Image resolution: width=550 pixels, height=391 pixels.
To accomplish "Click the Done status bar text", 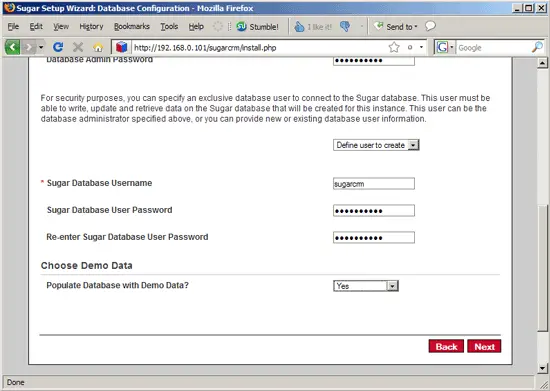I will point(16,382).
